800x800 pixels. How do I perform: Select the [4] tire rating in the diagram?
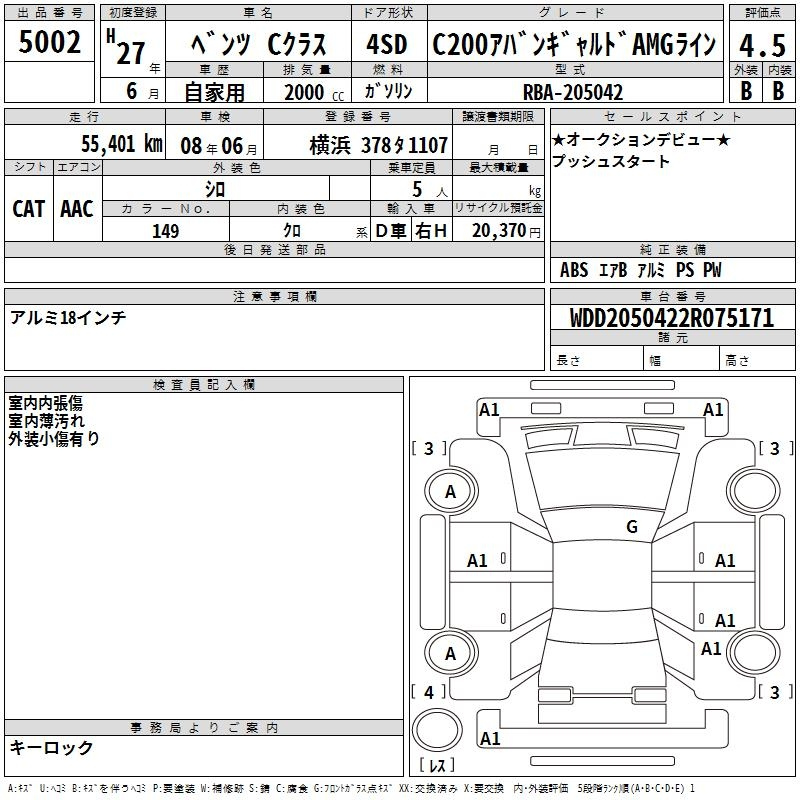click(429, 692)
